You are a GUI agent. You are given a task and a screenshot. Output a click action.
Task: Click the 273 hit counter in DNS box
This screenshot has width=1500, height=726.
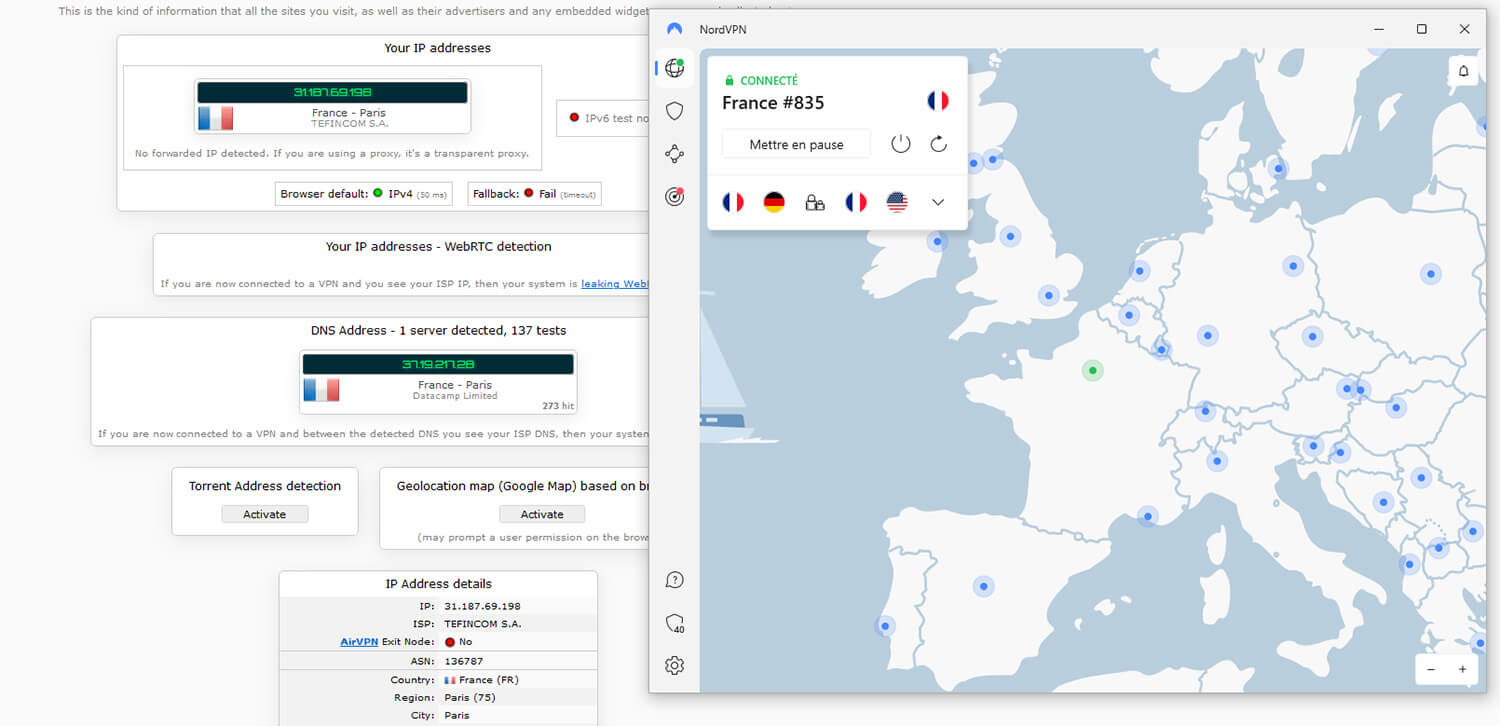point(557,406)
